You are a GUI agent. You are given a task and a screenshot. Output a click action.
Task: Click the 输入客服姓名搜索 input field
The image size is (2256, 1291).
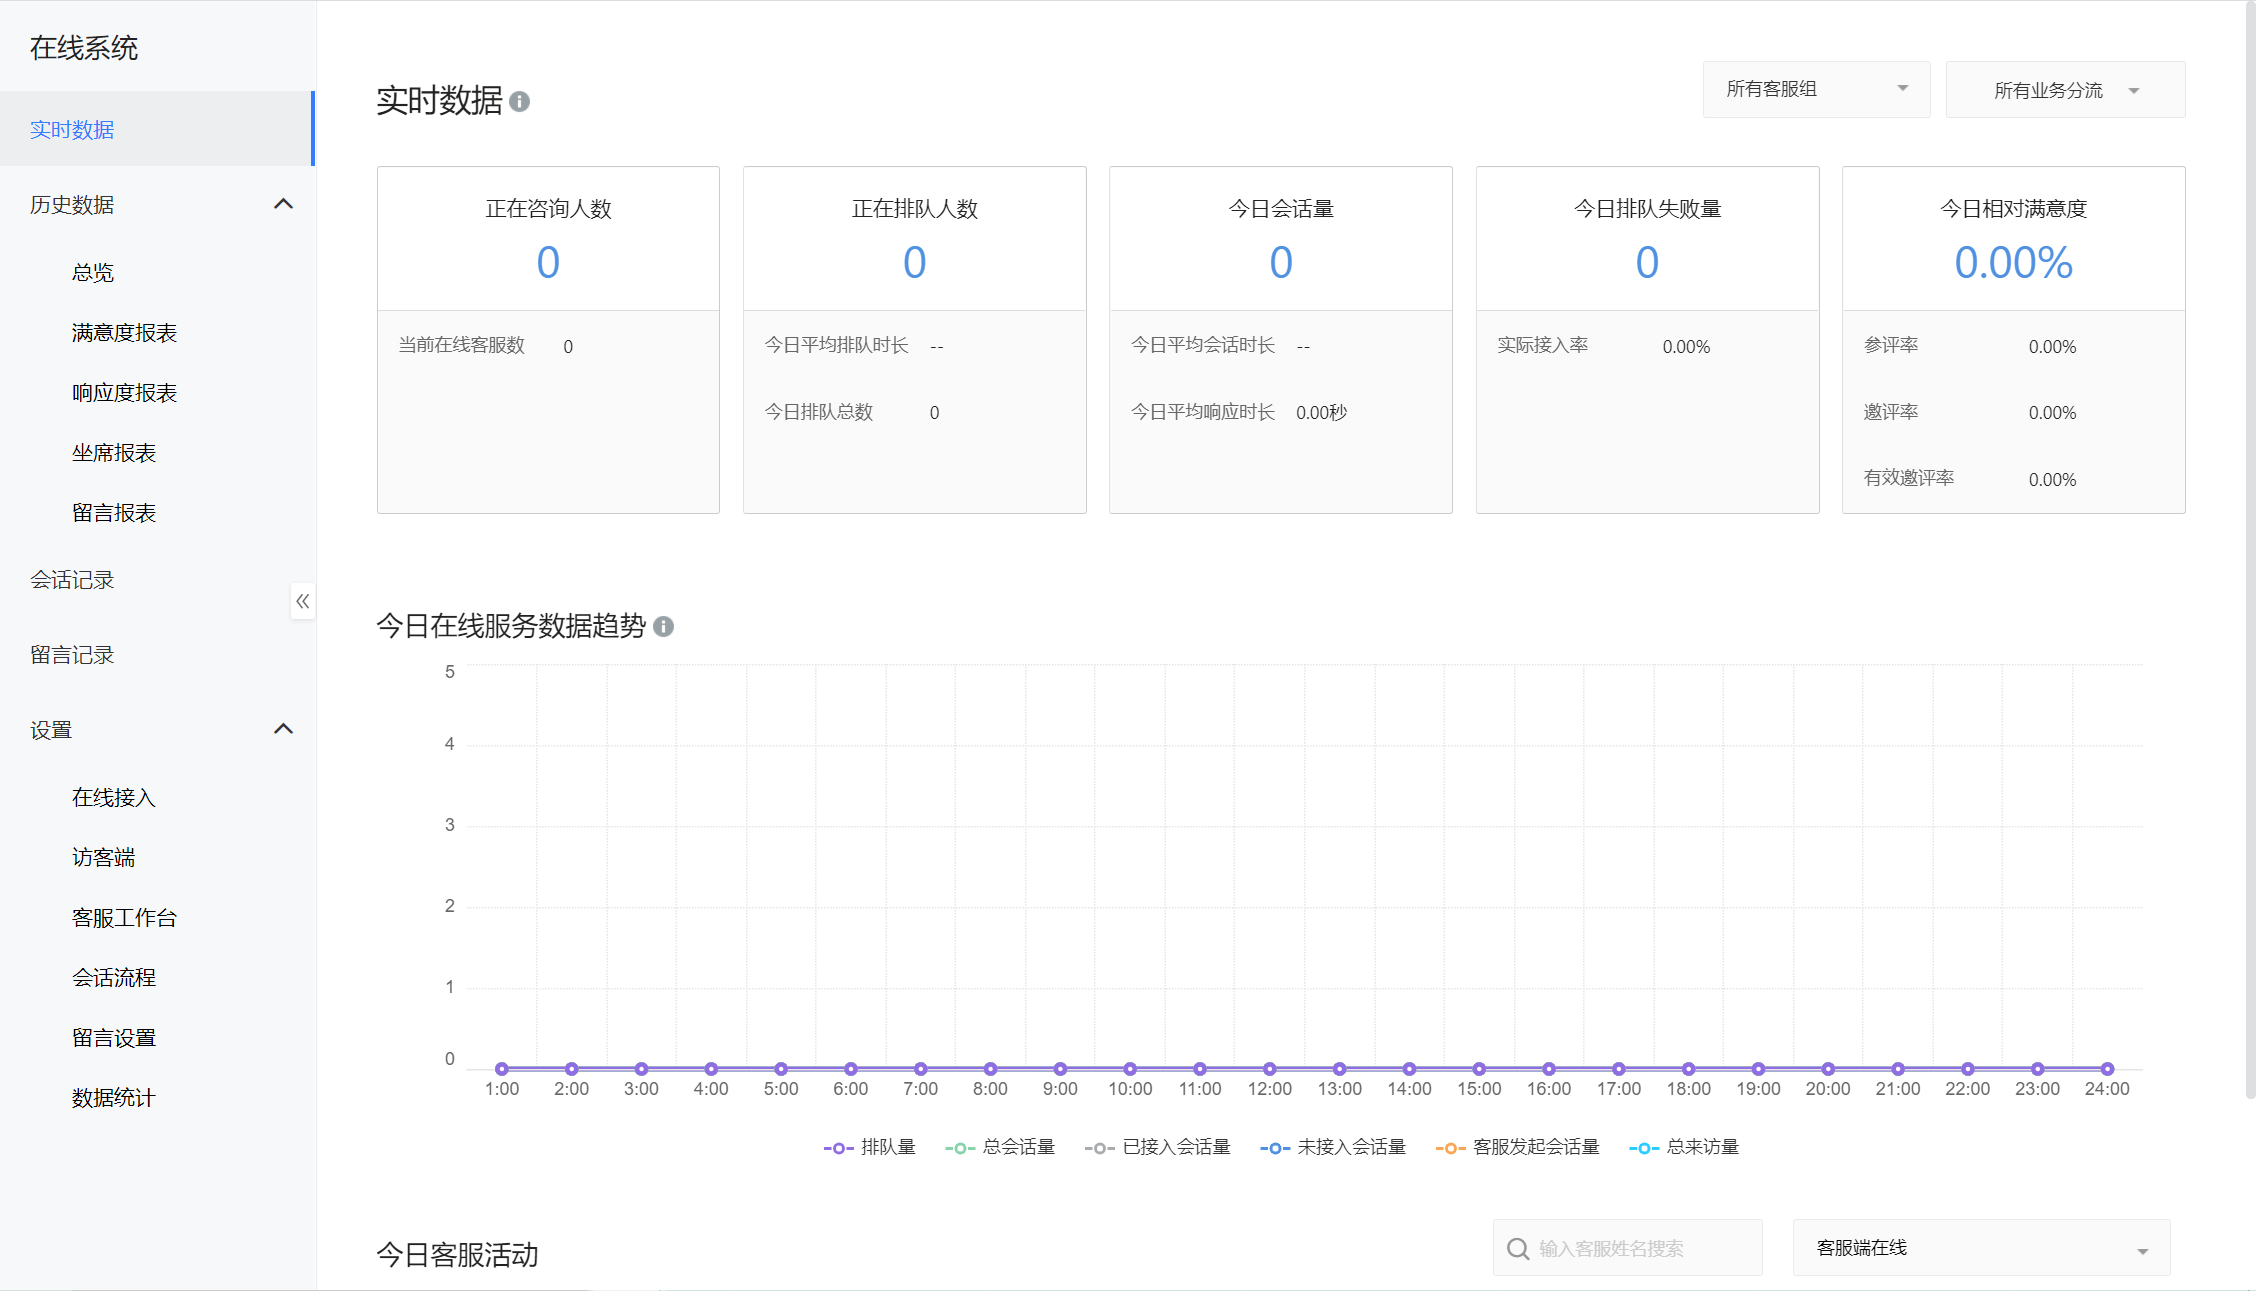(1627, 1248)
